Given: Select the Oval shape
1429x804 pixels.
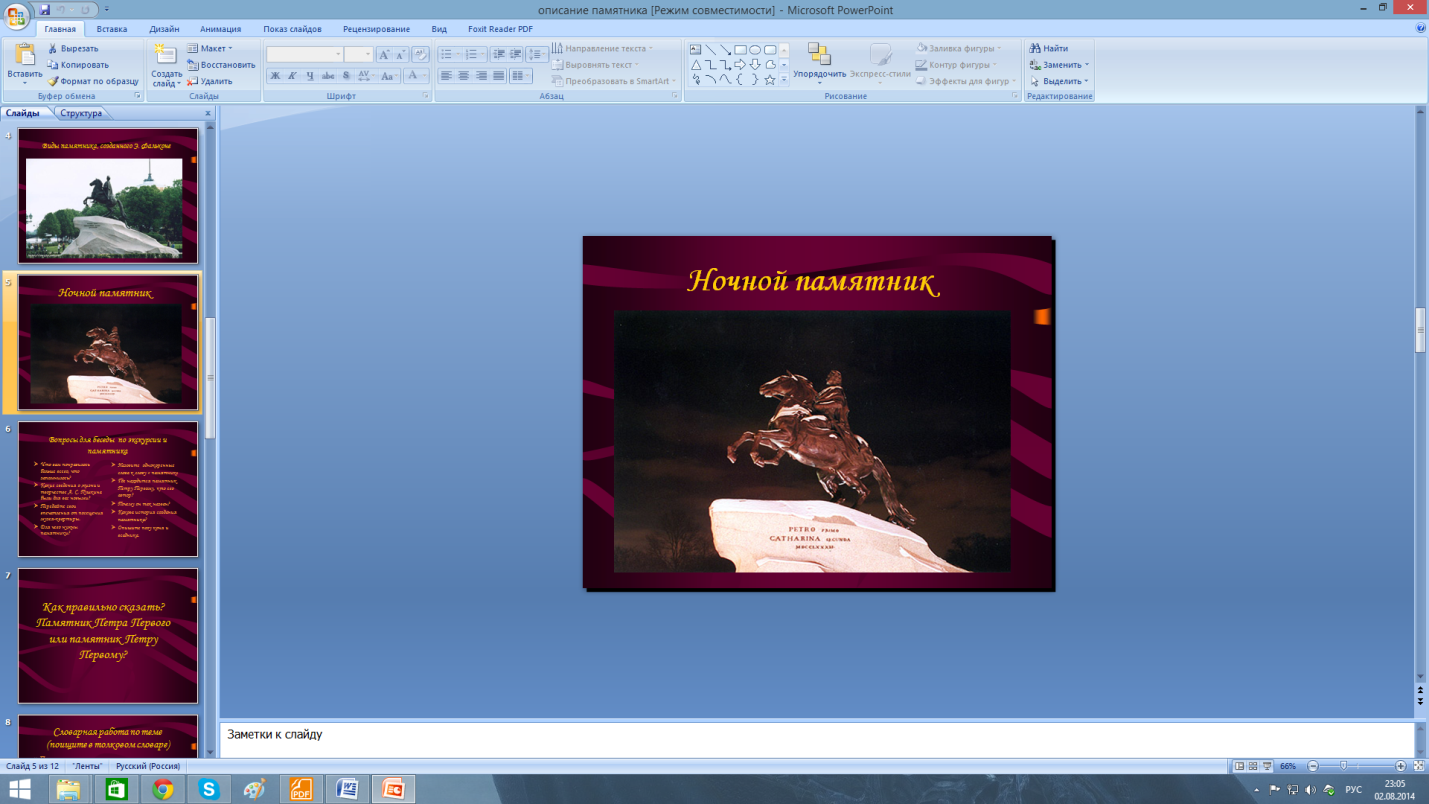Looking at the screenshot, I should pyautogui.click(x=755, y=49).
